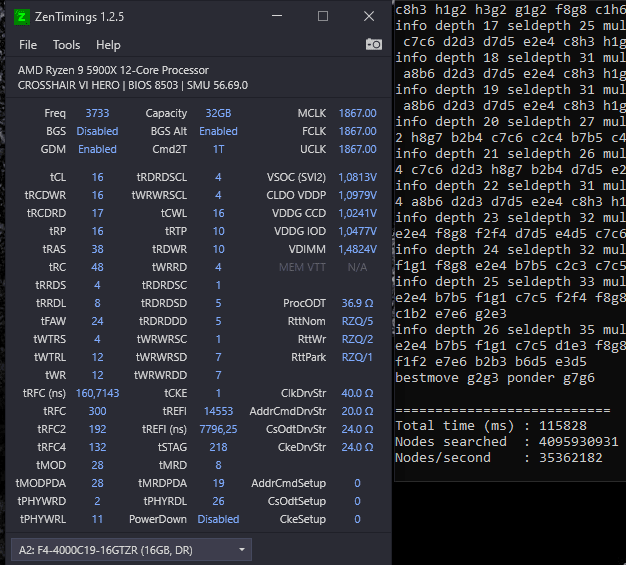This screenshot has height=565, width=626.
Task: Select the A2: F4-4000C19-16GTZR combo box
Action: [x=131, y=550]
